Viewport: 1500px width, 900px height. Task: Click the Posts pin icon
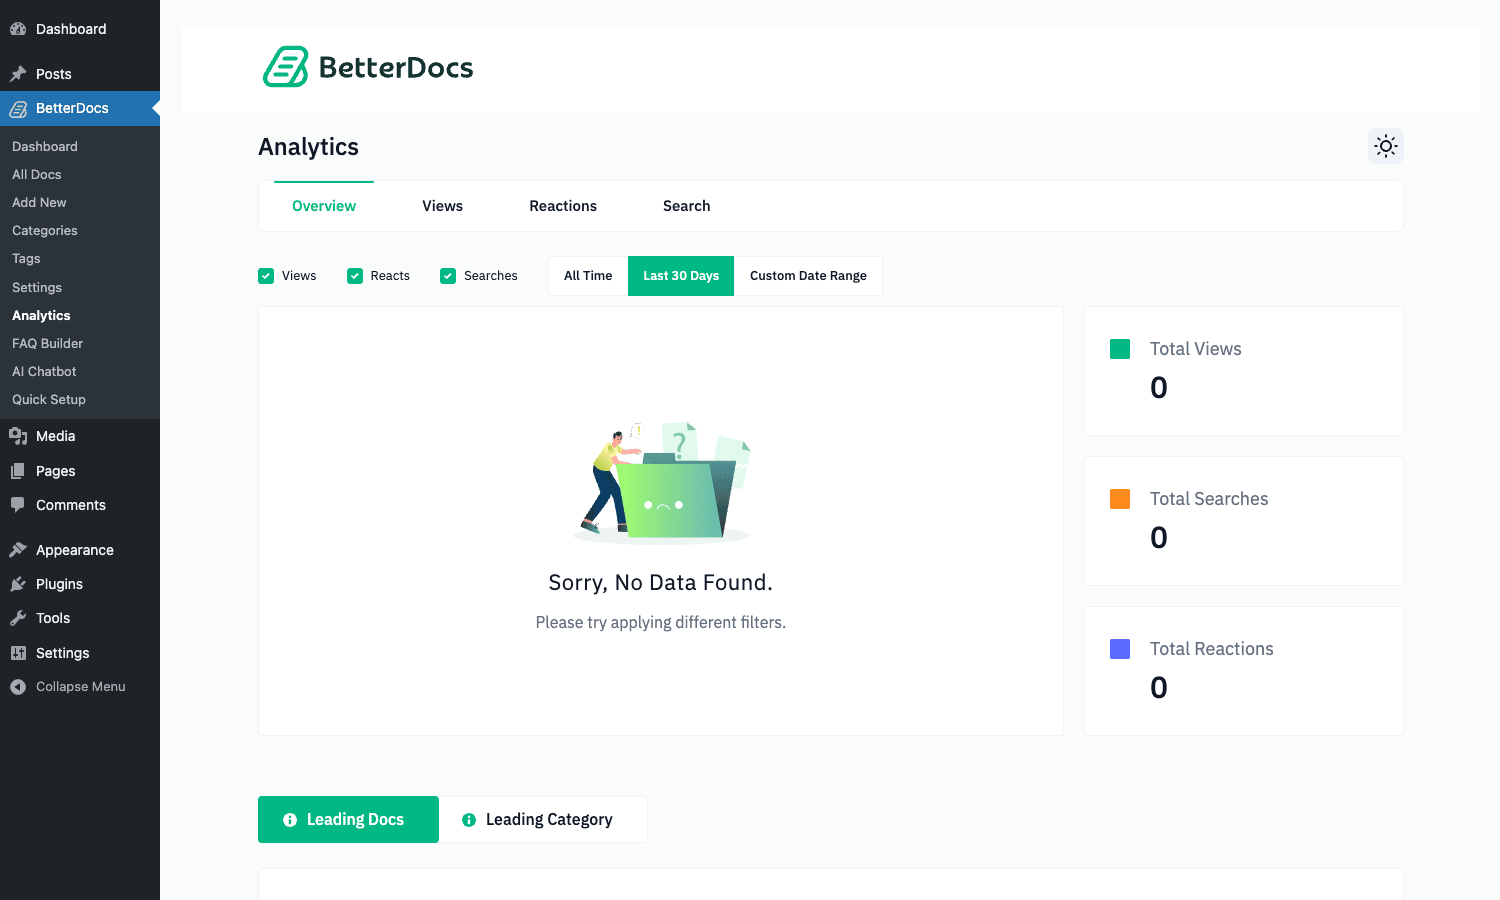[18, 74]
